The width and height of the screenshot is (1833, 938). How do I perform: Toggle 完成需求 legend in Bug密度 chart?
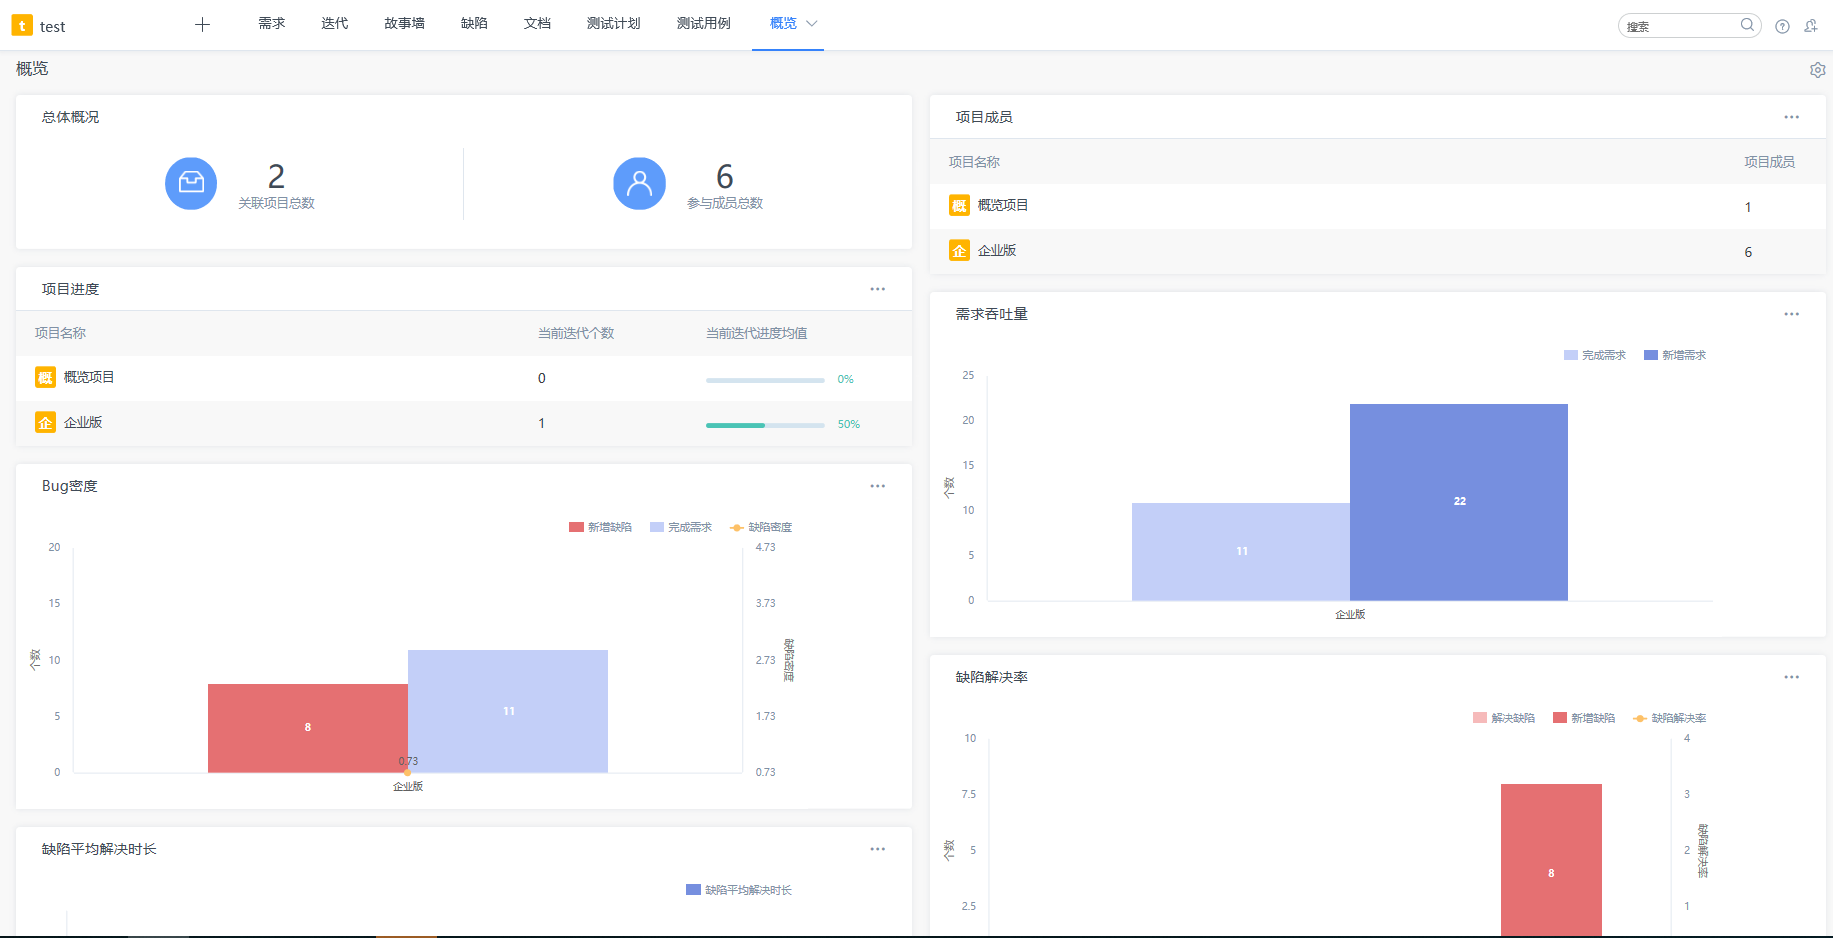coord(681,527)
